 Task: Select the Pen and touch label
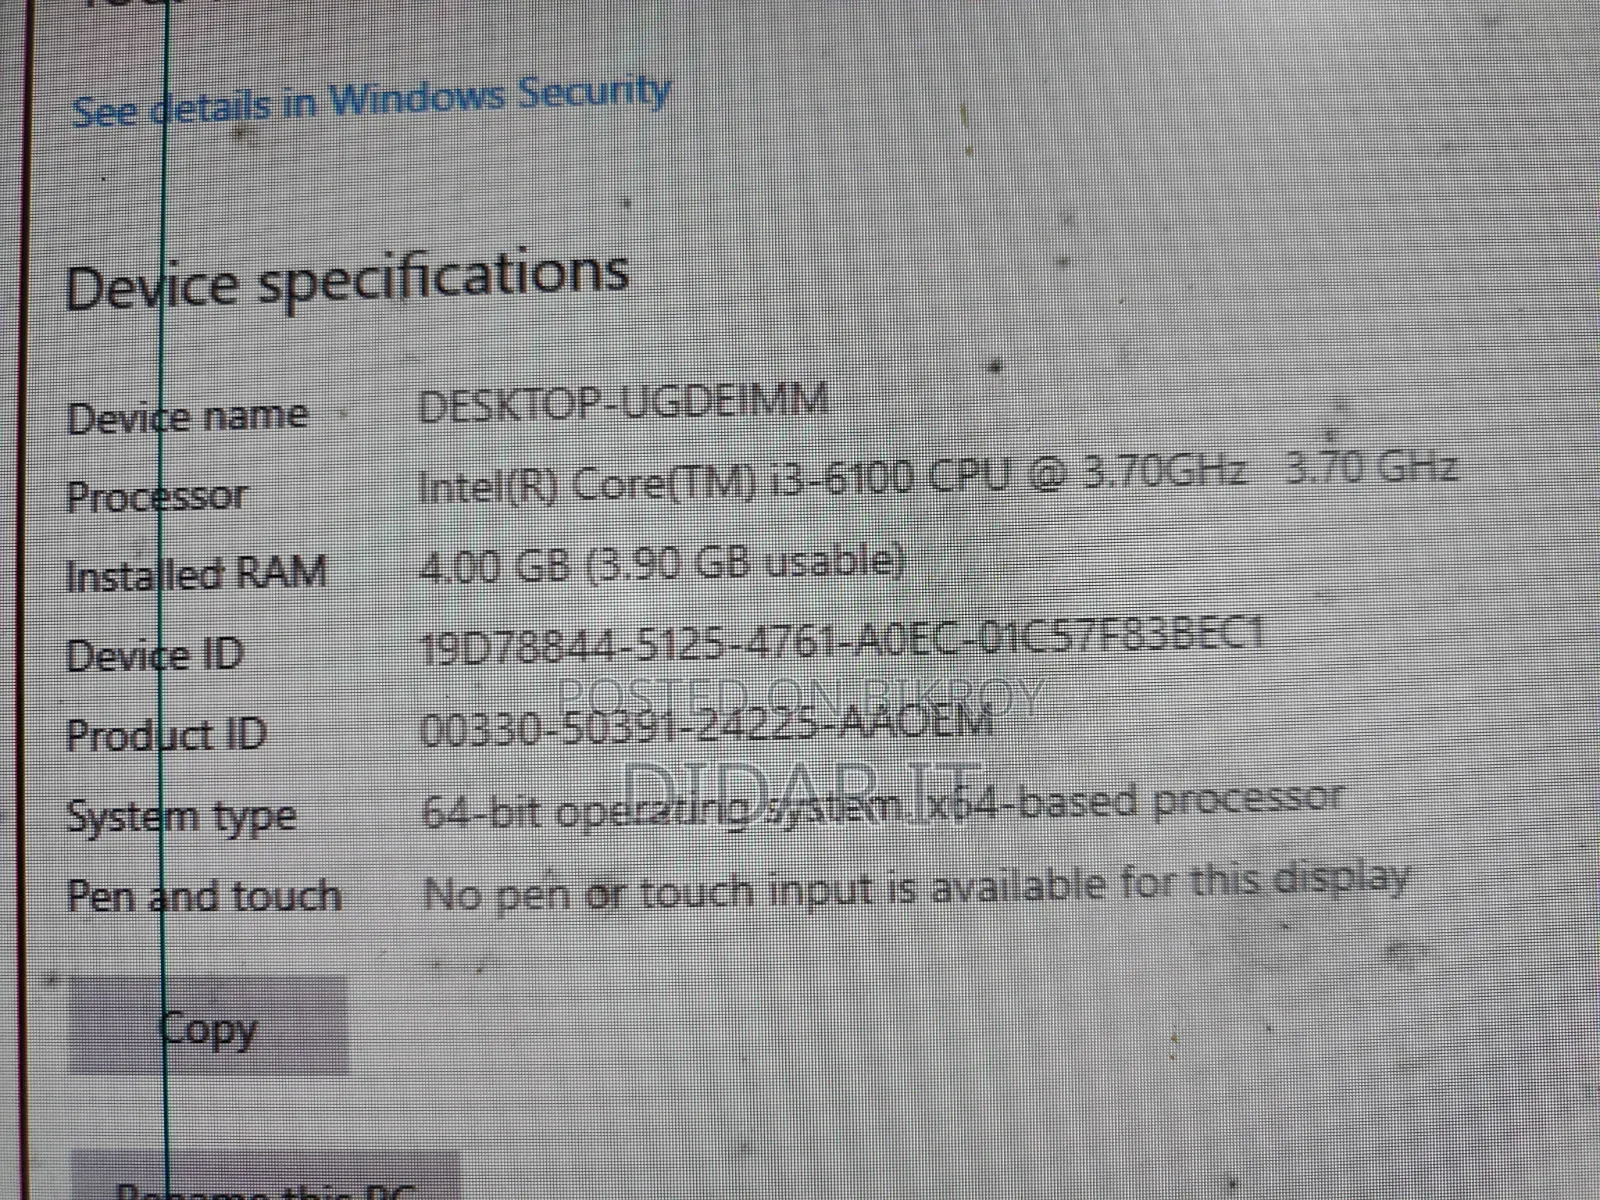204,894
